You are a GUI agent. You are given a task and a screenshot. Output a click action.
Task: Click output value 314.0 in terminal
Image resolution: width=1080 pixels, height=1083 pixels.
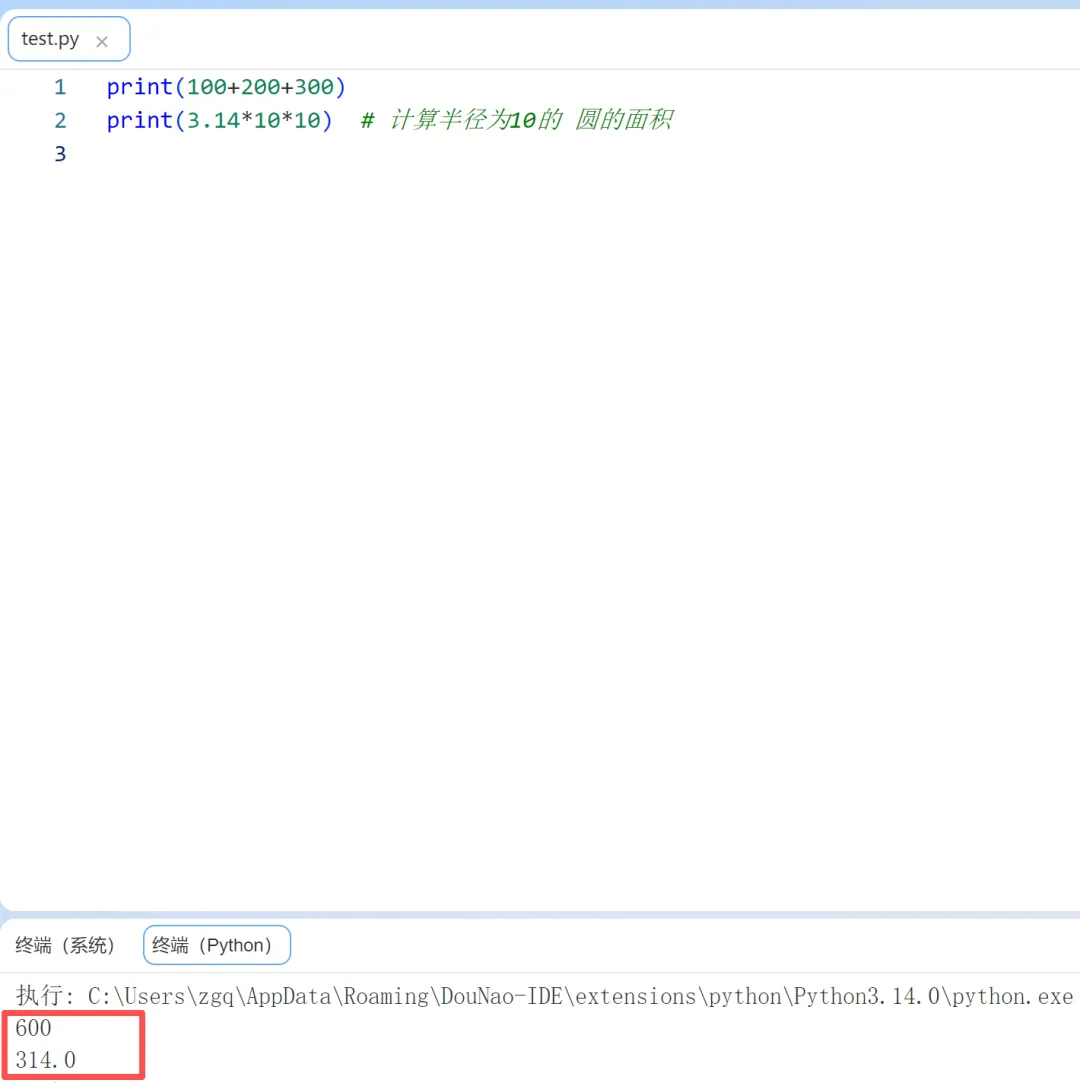point(46,1060)
